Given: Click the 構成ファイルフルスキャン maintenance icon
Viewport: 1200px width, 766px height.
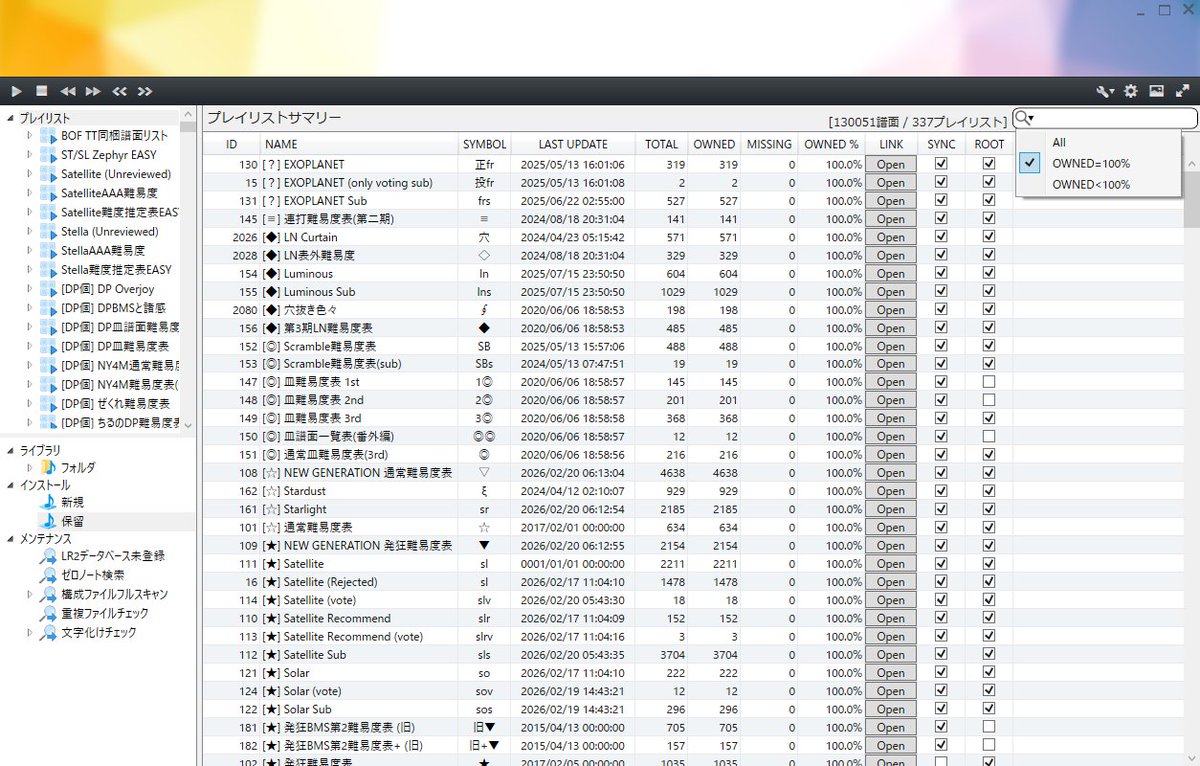Looking at the screenshot, I should [x=48, y=594].
